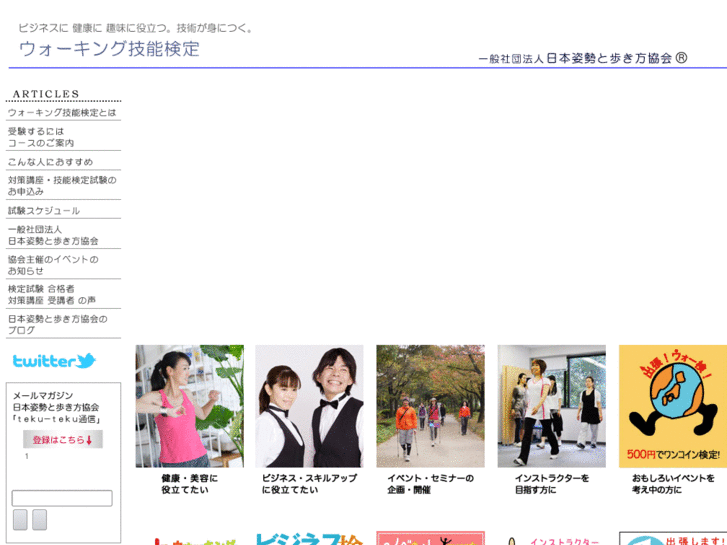Click the 出張！ウォー検 globe mascot image
Screen dimensions: 727x545
pos(673,406)
